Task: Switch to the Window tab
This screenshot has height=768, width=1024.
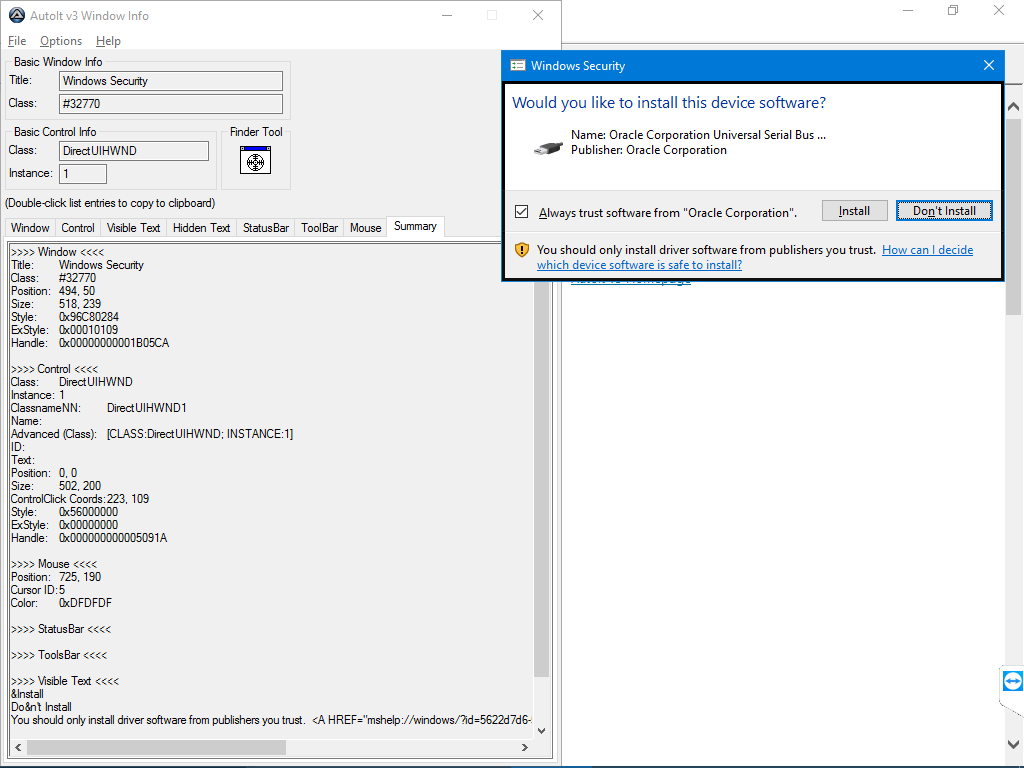Action: (x=30, y=227)
